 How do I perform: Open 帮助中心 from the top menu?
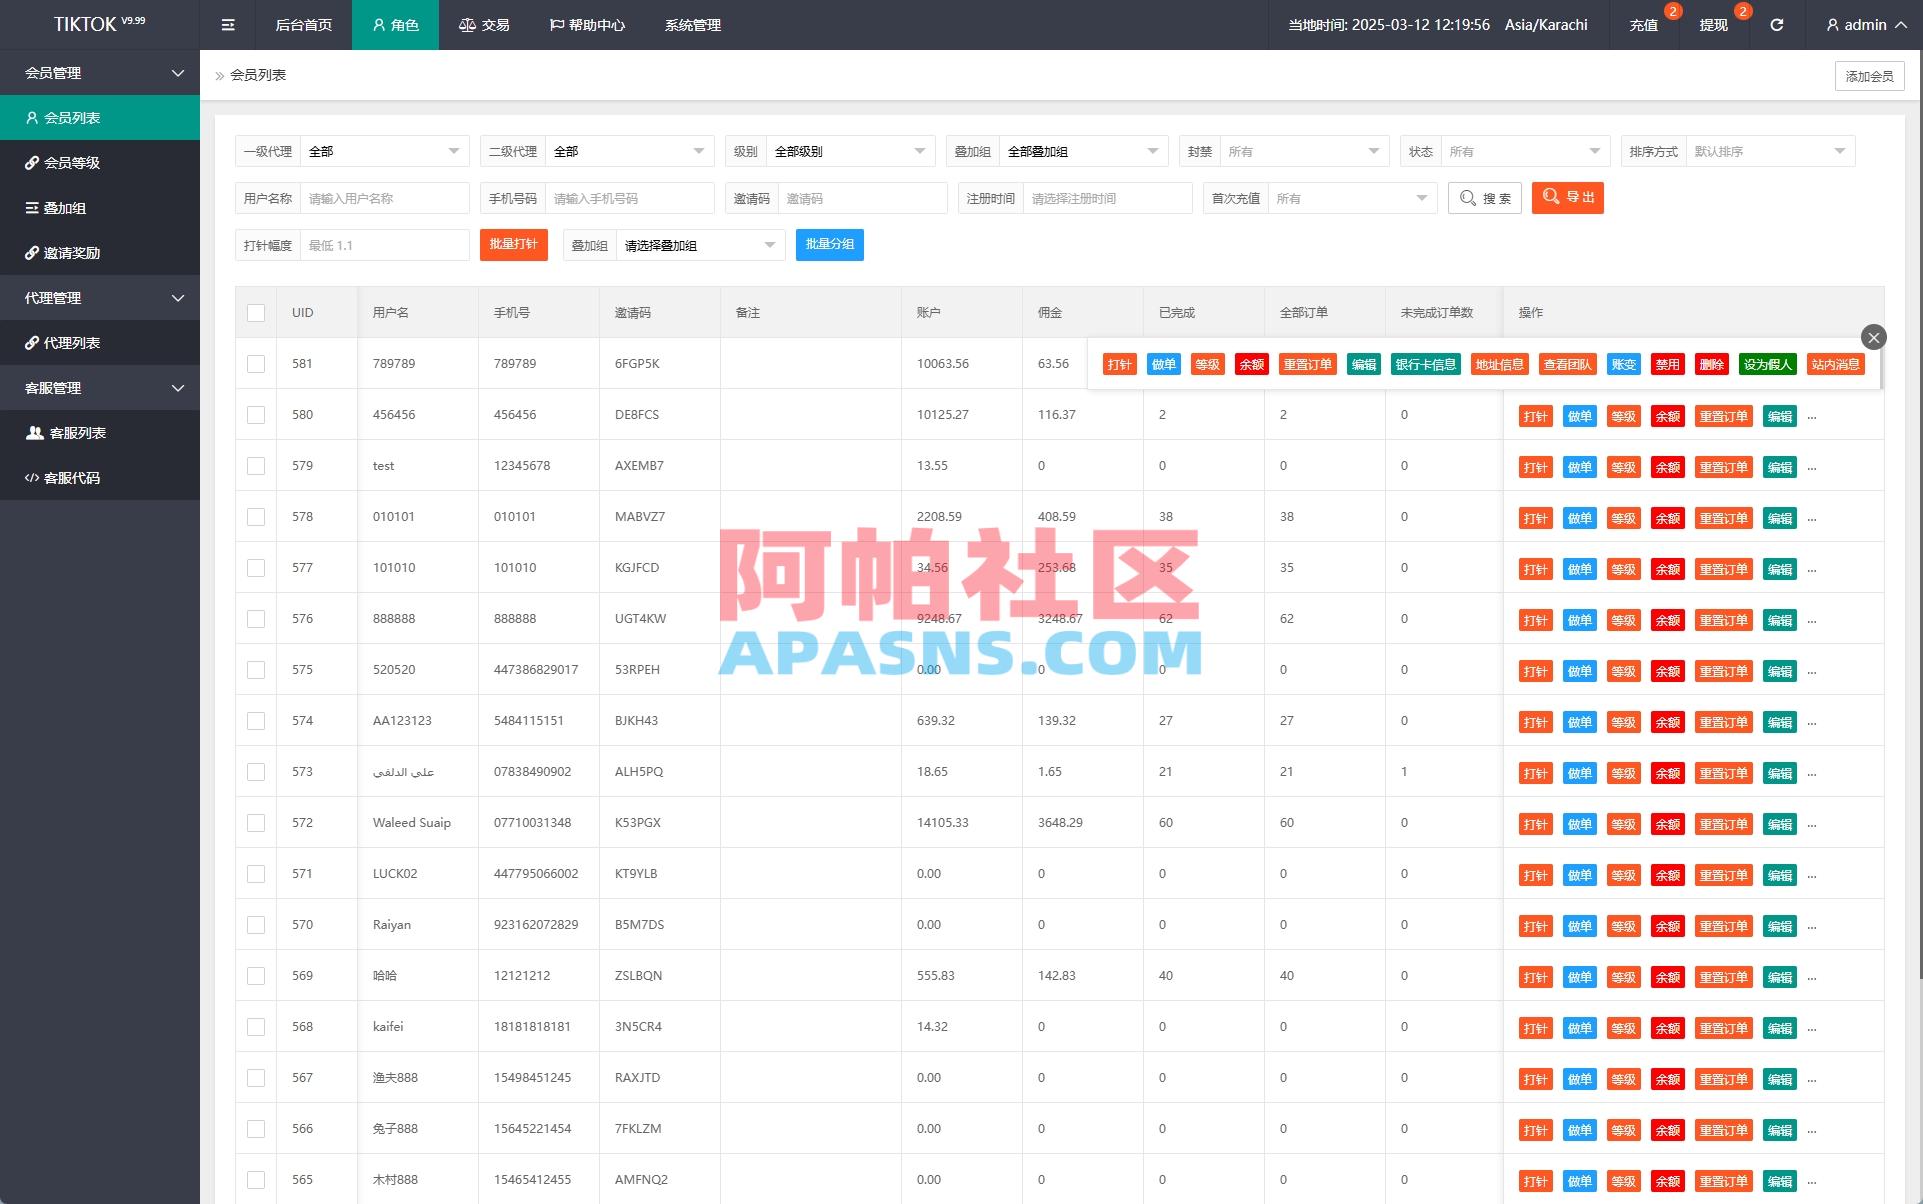589,24
